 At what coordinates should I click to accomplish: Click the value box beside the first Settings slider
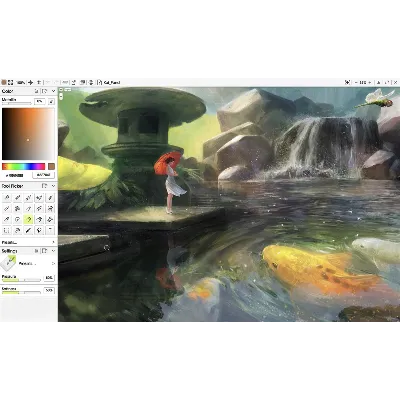point(49,278)
